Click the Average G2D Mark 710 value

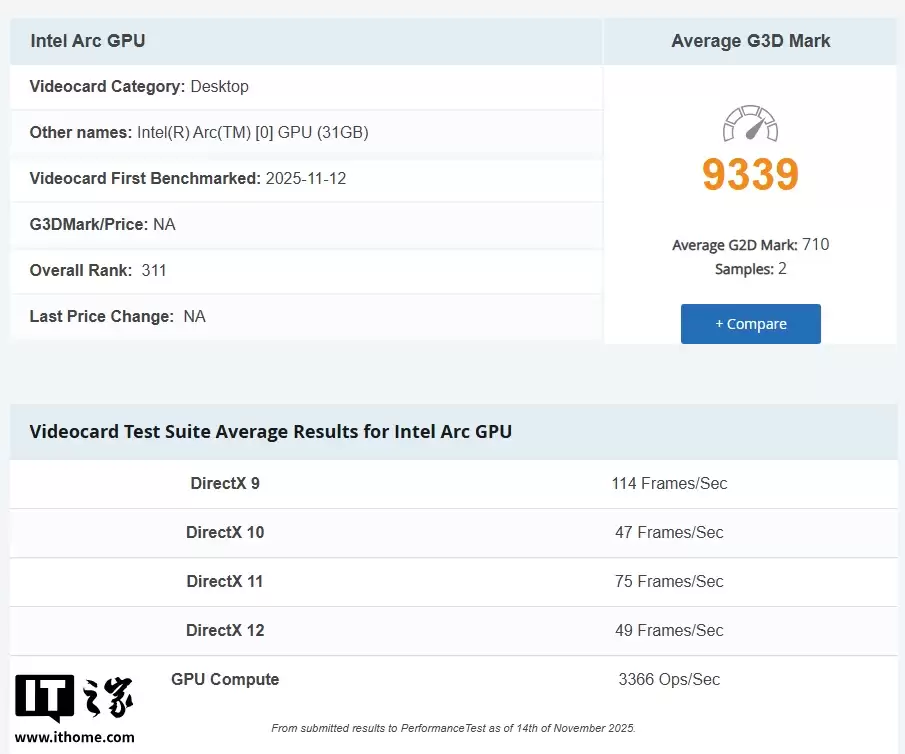point(750,244)
